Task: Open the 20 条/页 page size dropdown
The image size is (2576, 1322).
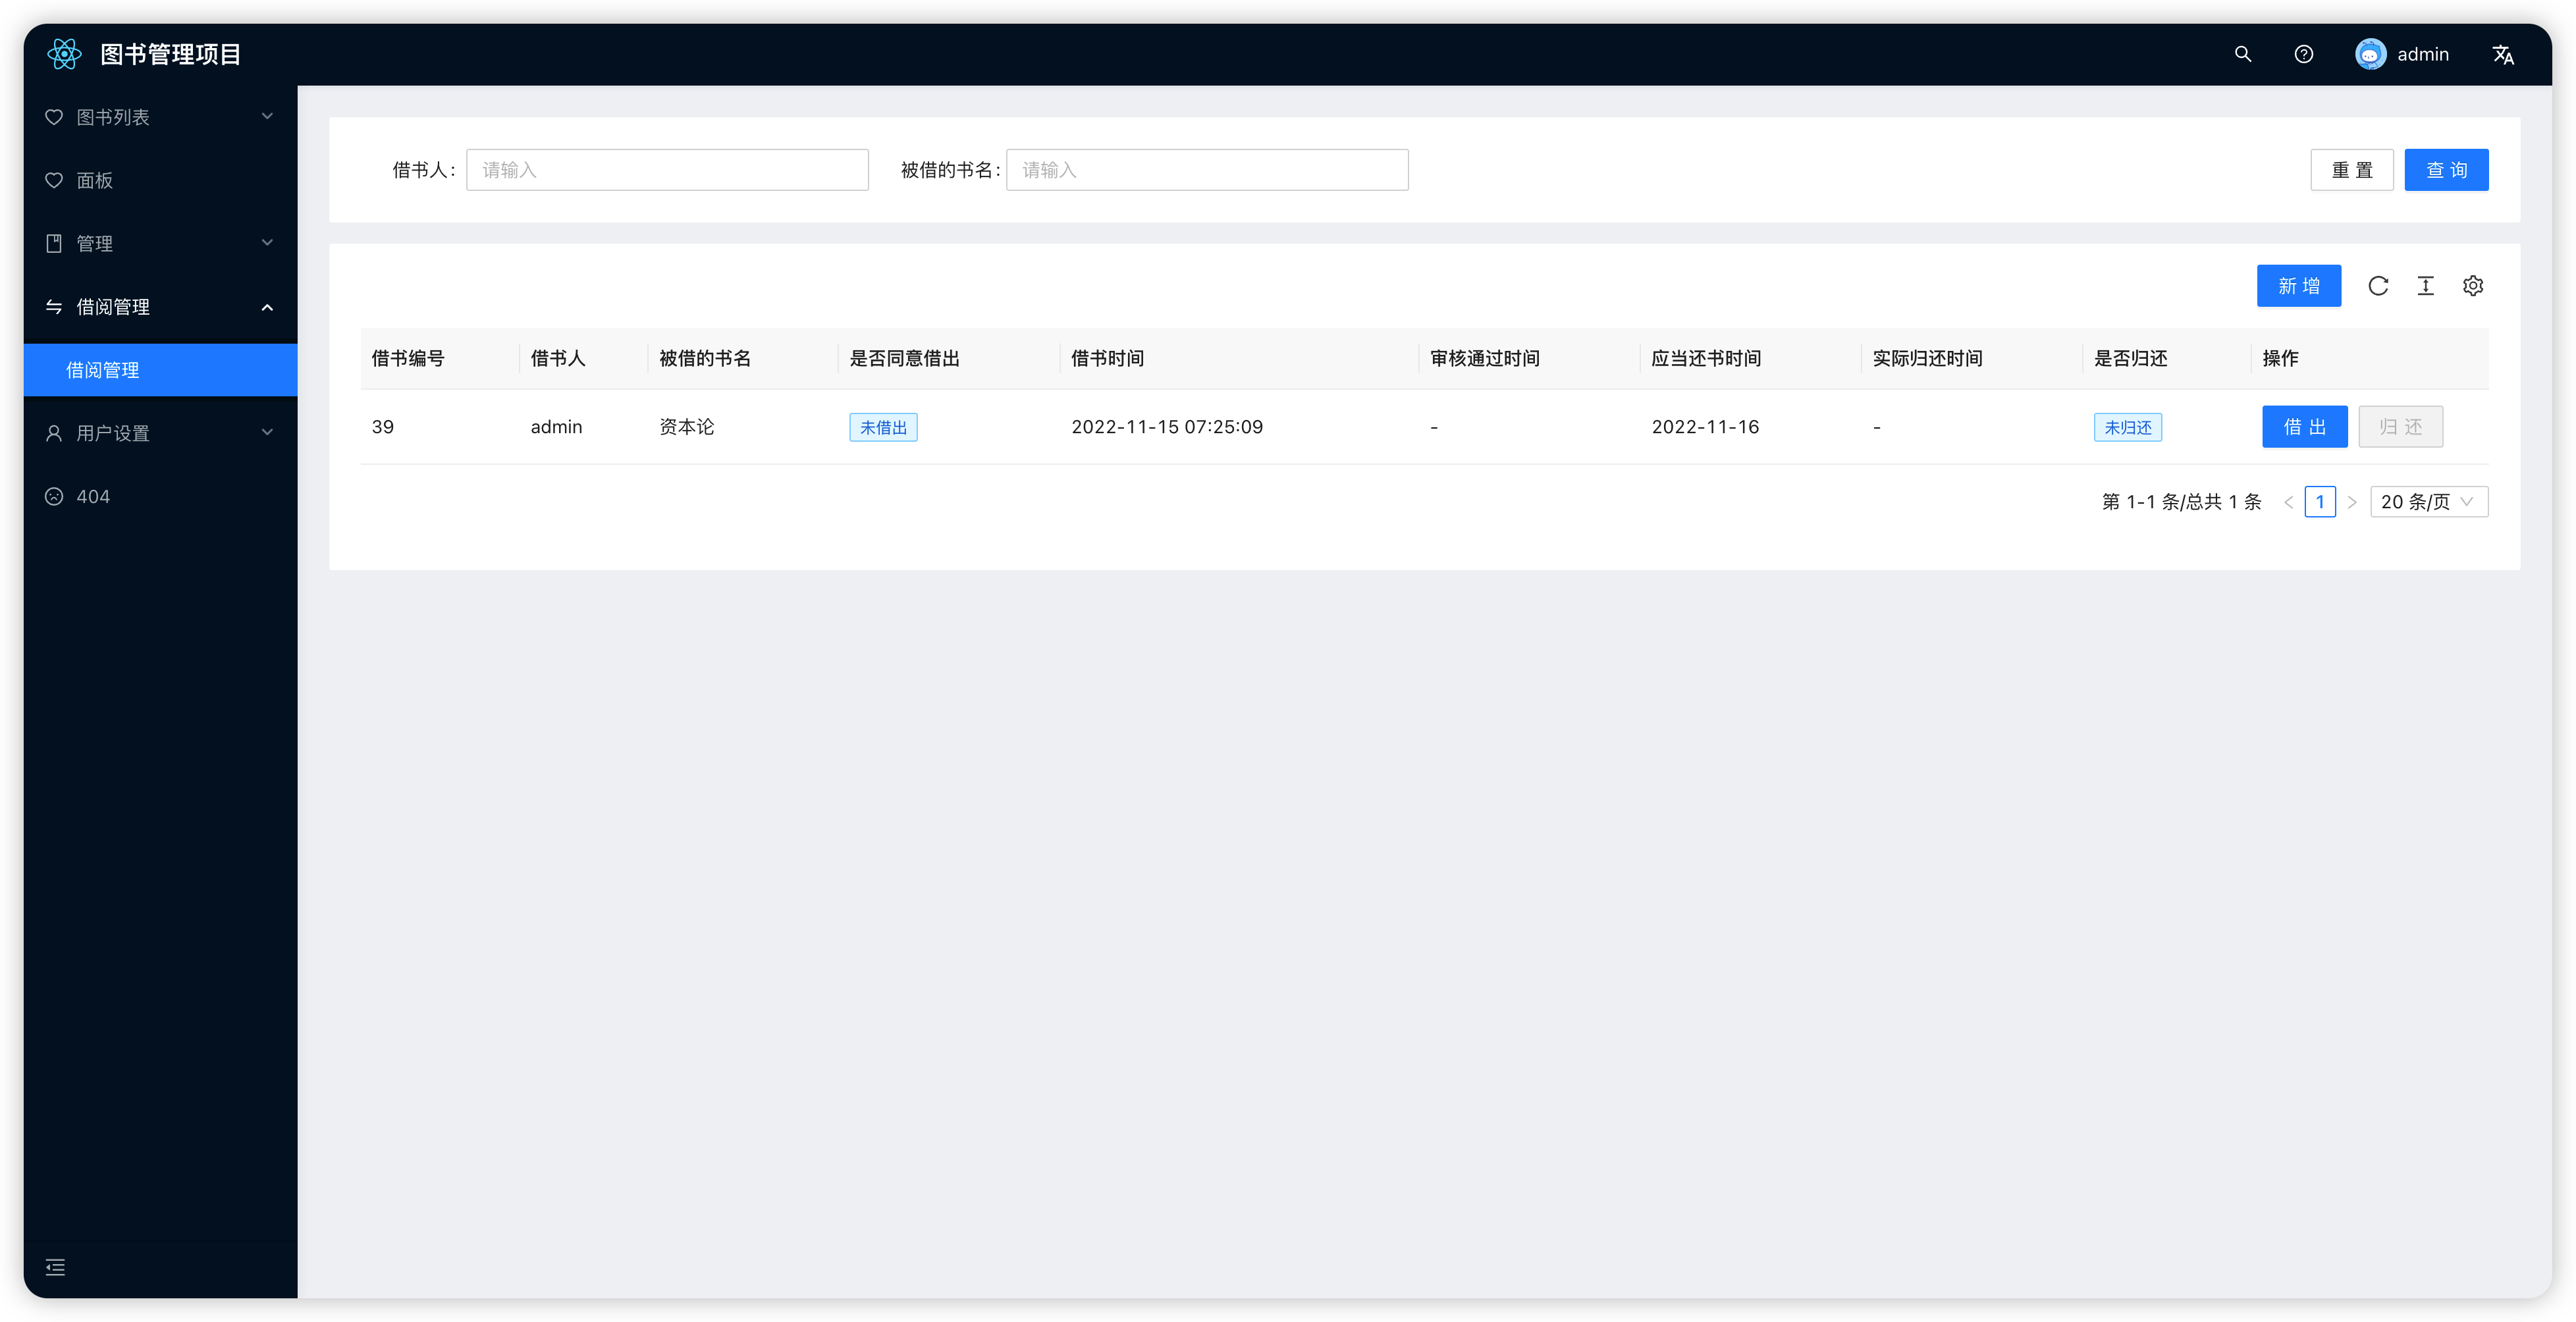Action: pos(2428,502)
